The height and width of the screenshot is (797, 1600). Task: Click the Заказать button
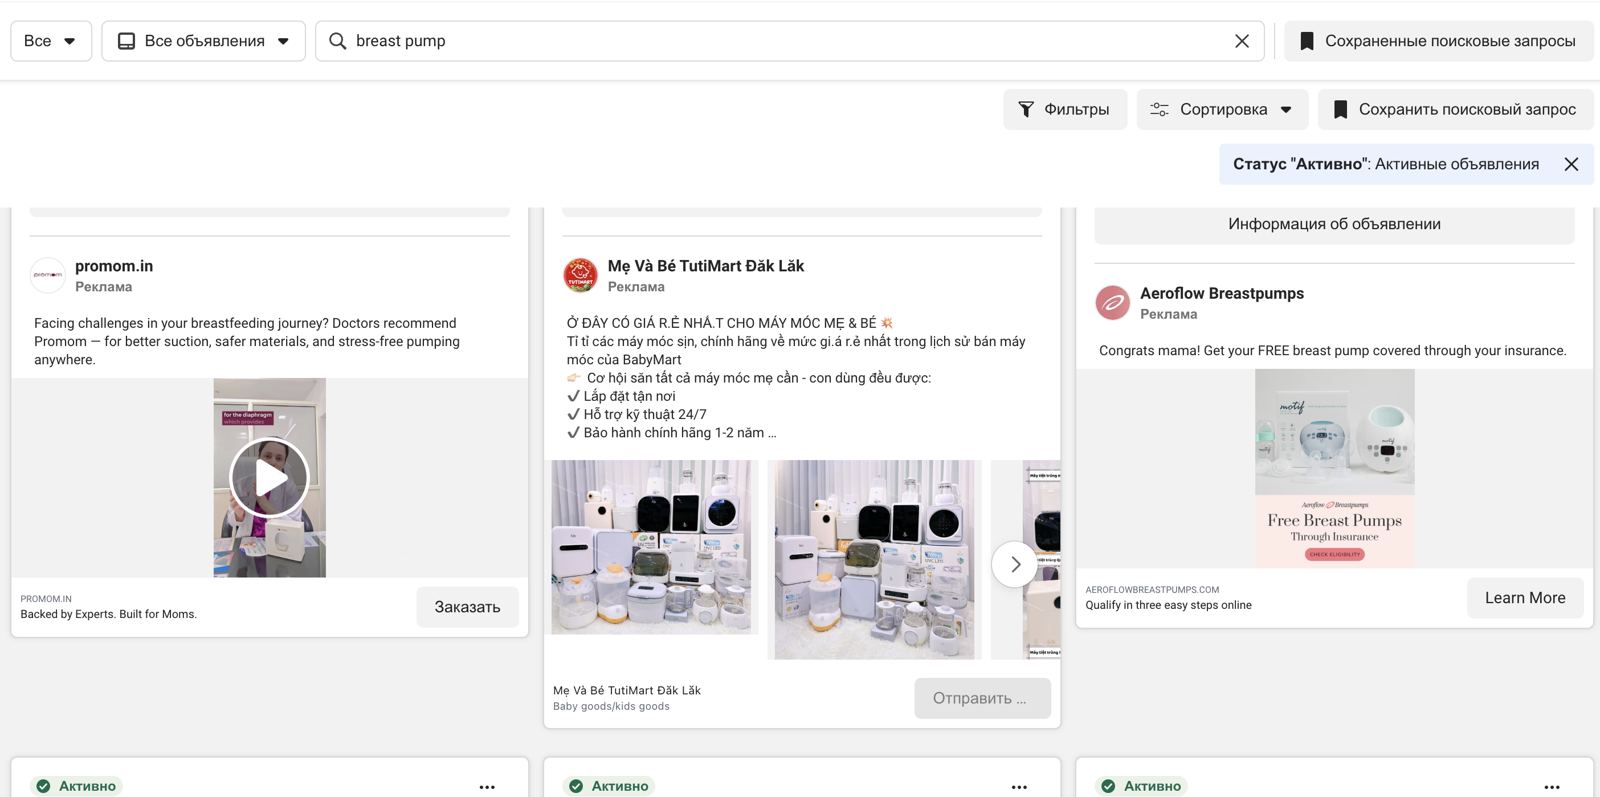click(467, 607)
